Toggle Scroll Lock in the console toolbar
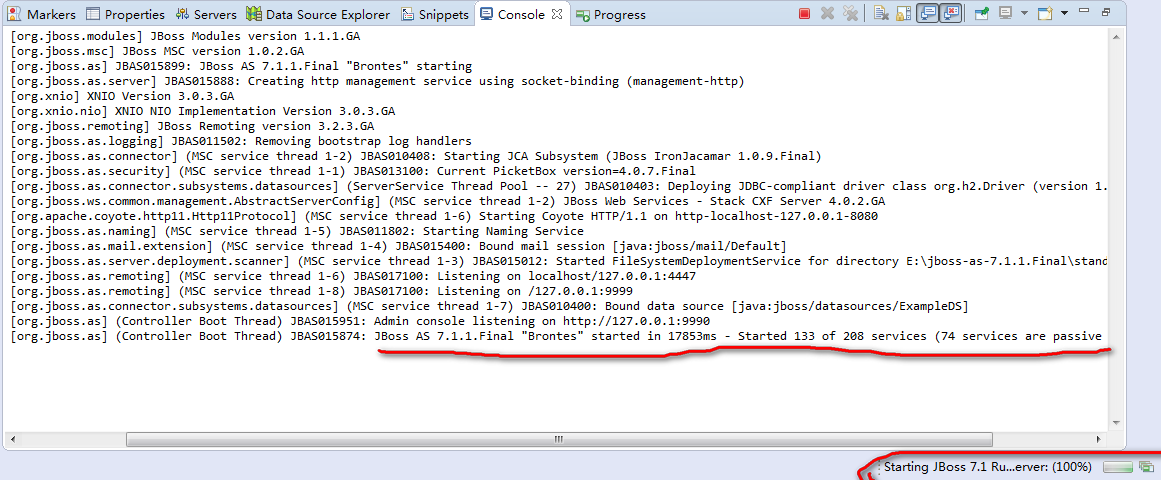The width and height of the screenshot is (1161, 480). (903, 13)
